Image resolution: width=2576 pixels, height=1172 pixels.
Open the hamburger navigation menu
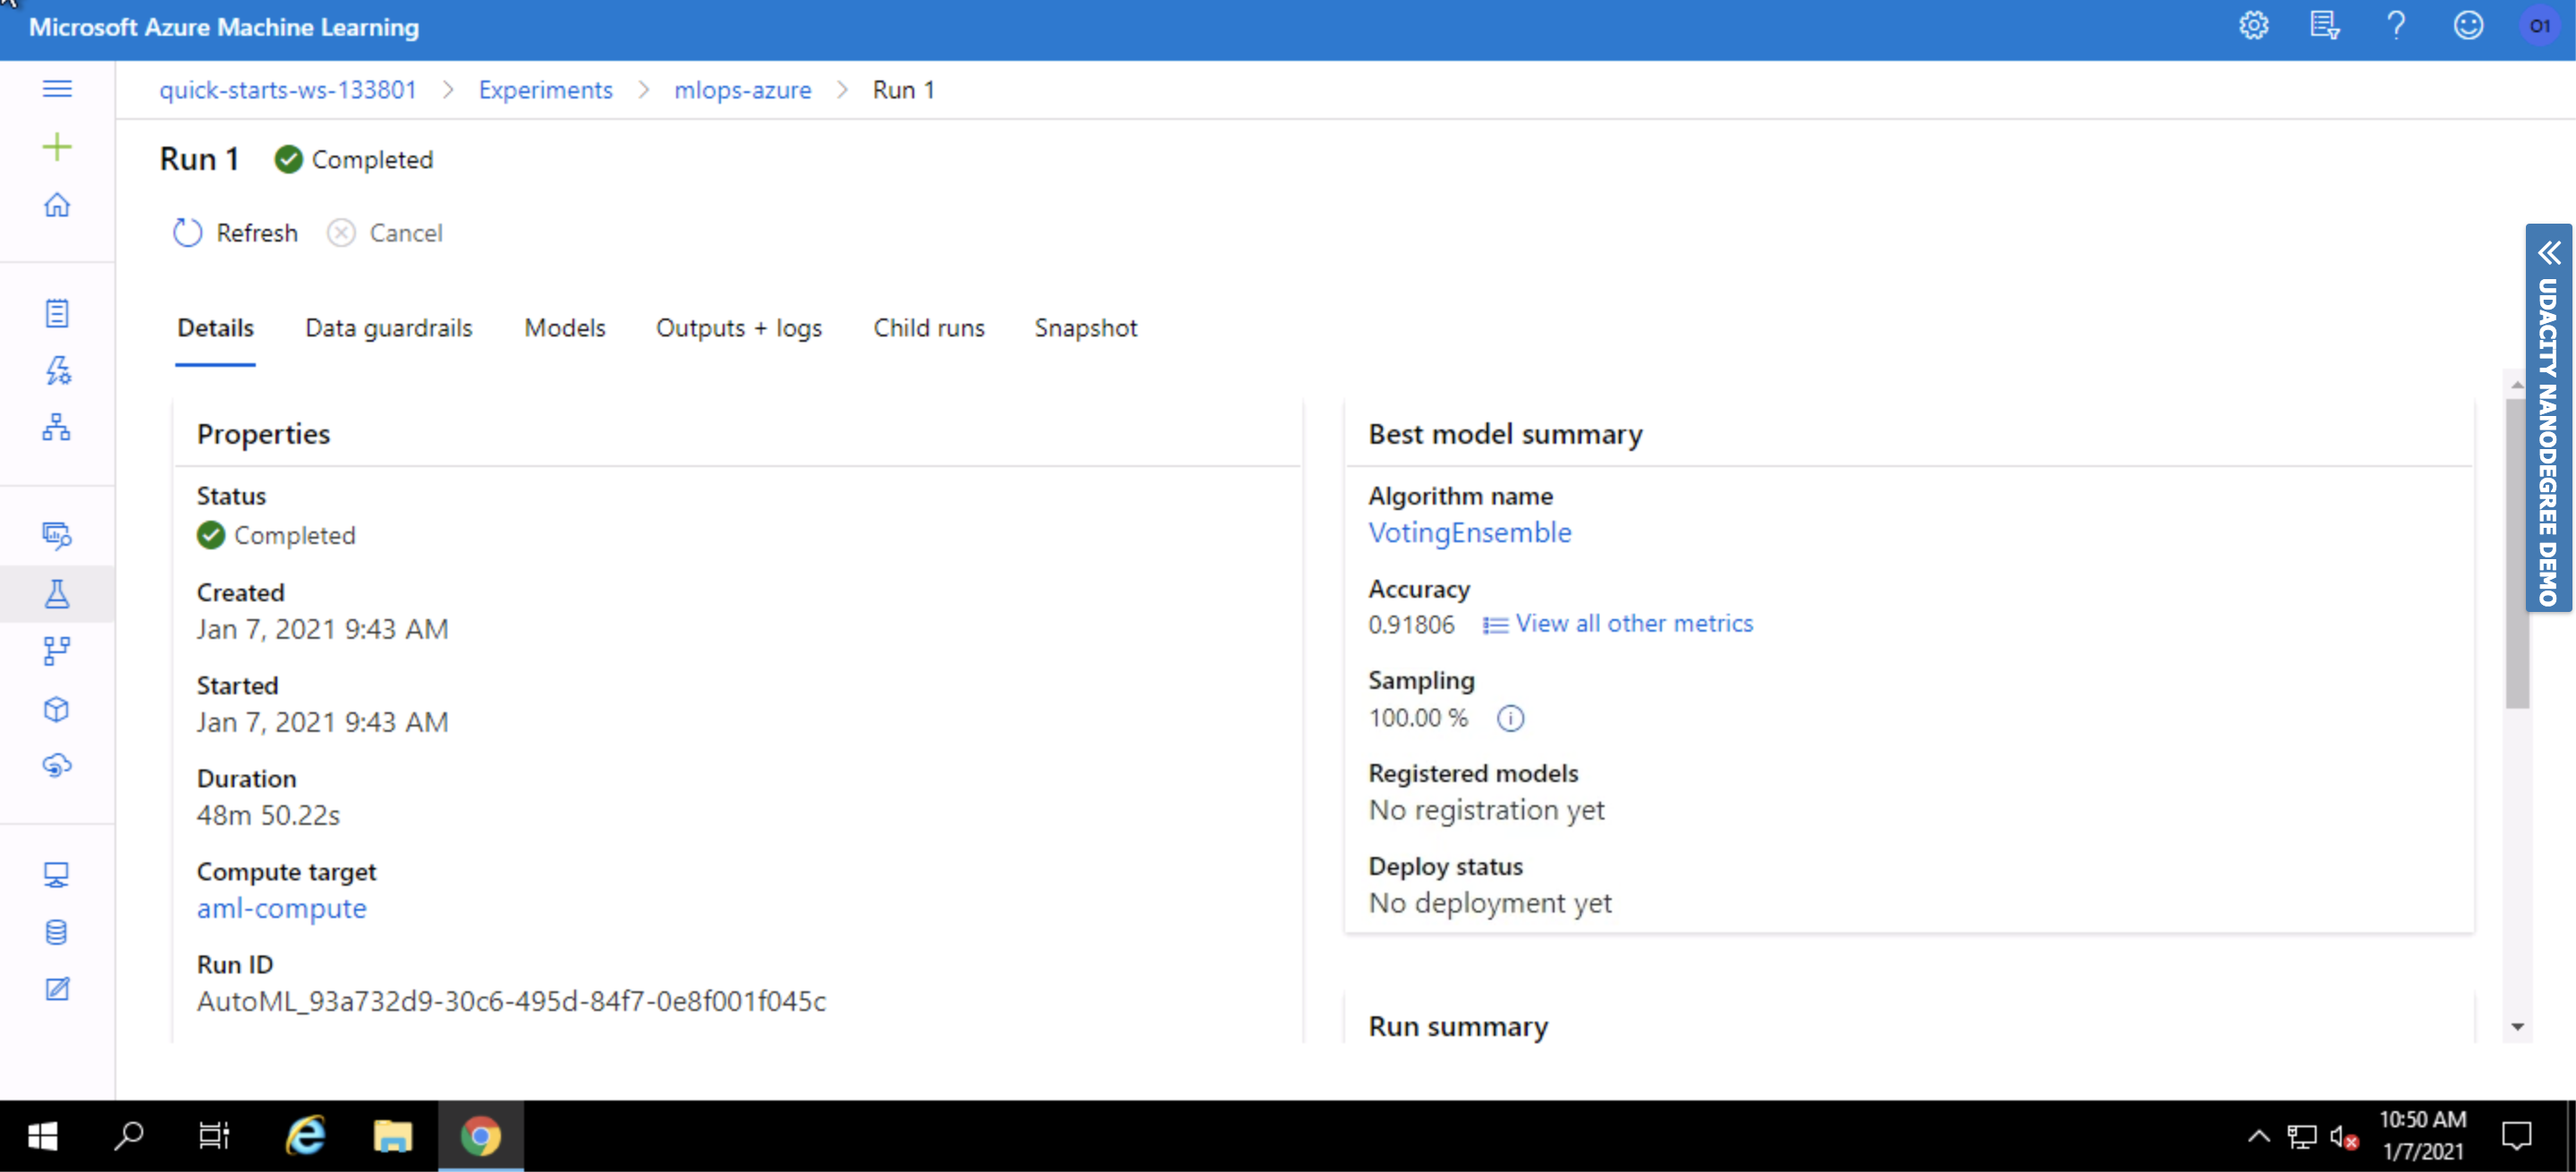[57, 89]
